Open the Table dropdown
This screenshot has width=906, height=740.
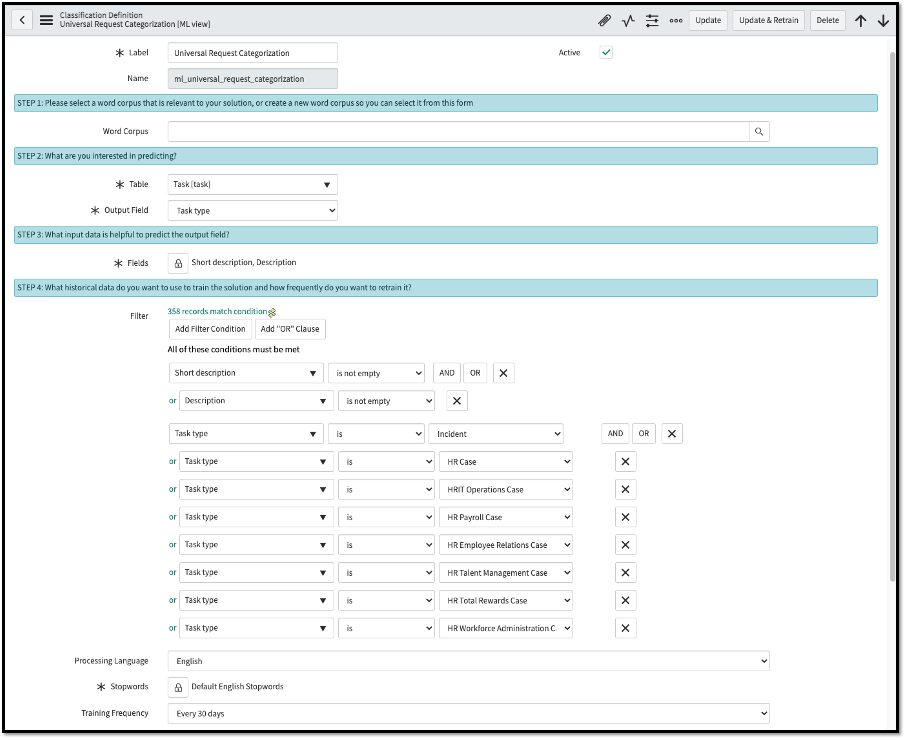coord(252,184)
